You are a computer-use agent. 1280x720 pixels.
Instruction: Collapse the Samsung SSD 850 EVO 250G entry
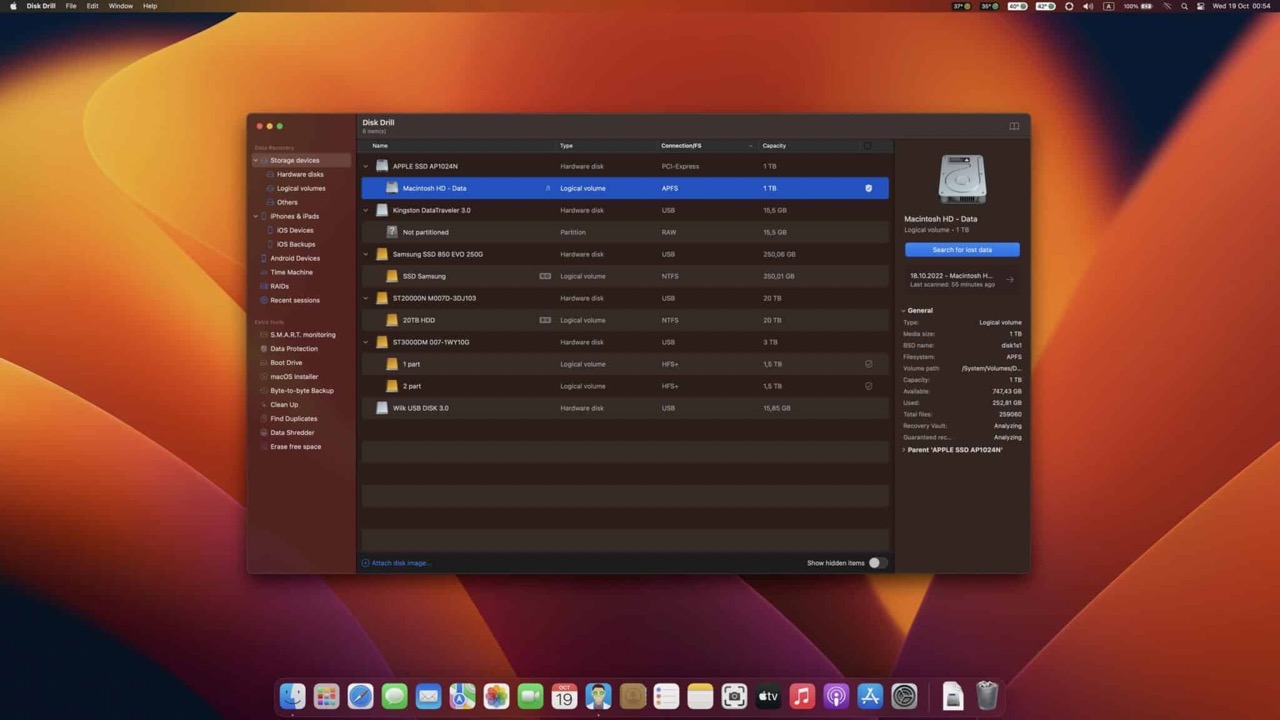[365, 254]
